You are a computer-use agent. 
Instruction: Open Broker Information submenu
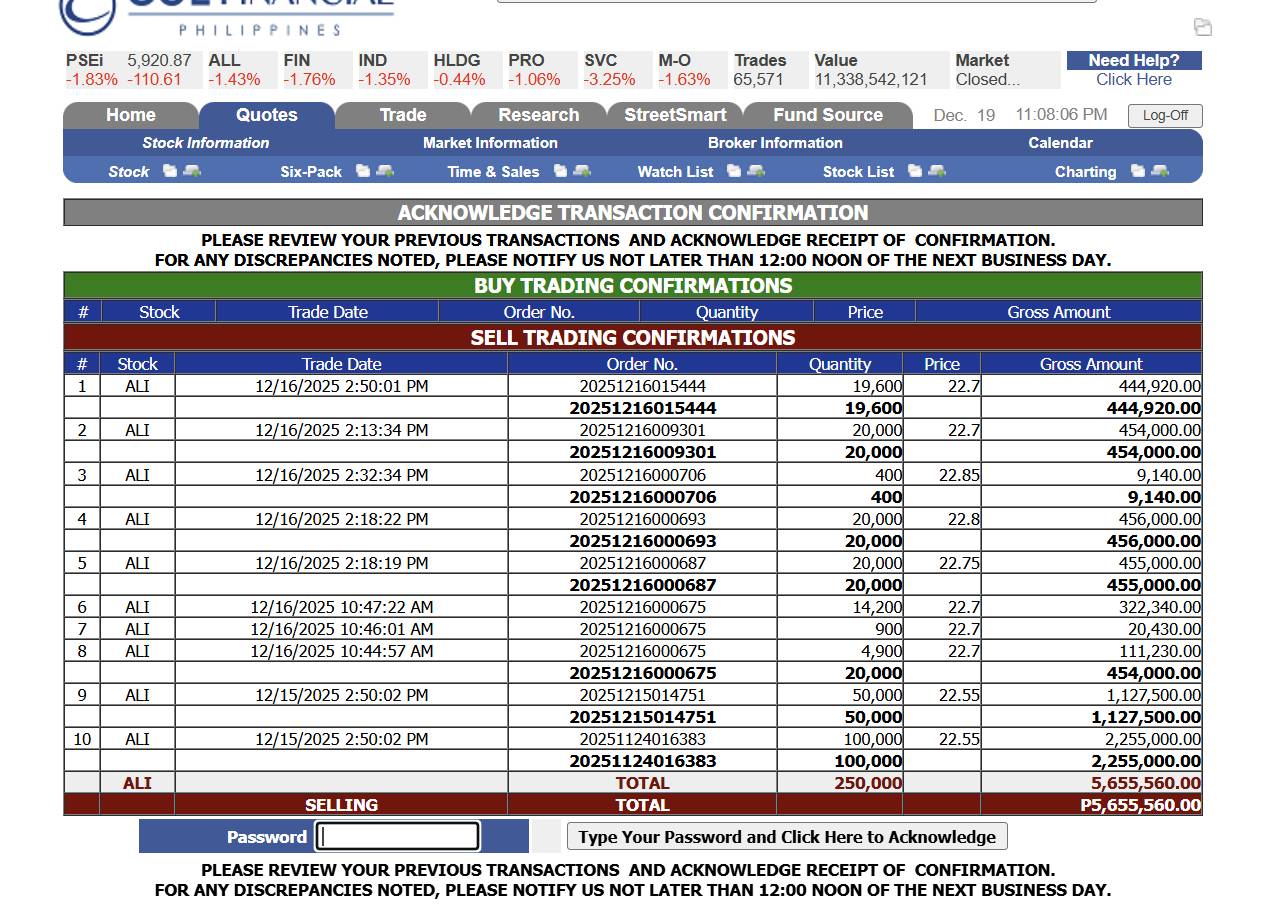775,143
